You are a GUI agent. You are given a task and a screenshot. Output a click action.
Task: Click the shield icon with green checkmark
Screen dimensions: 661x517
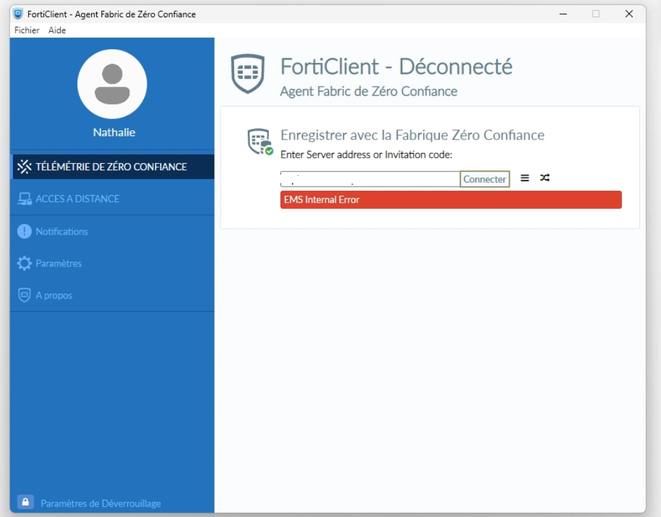tap(260, 142)
